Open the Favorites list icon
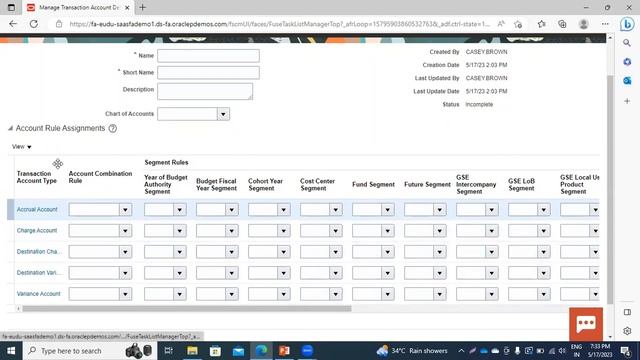 [x=542, y=24]
